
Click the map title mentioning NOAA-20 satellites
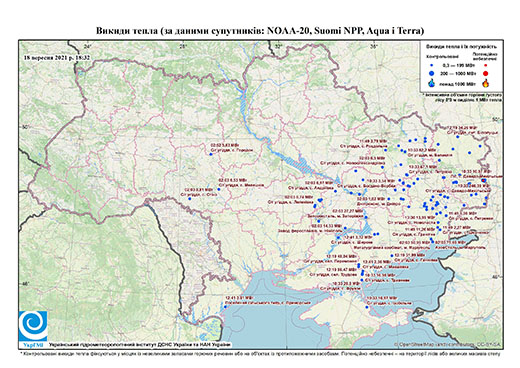coord(260,31)
